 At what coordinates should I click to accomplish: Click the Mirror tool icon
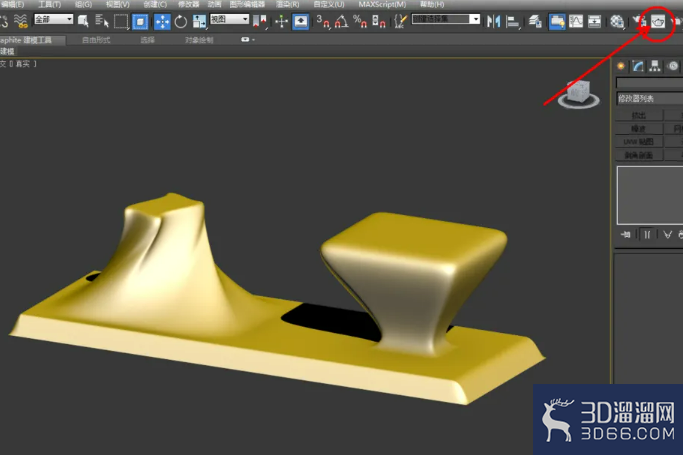click(494, 21)
